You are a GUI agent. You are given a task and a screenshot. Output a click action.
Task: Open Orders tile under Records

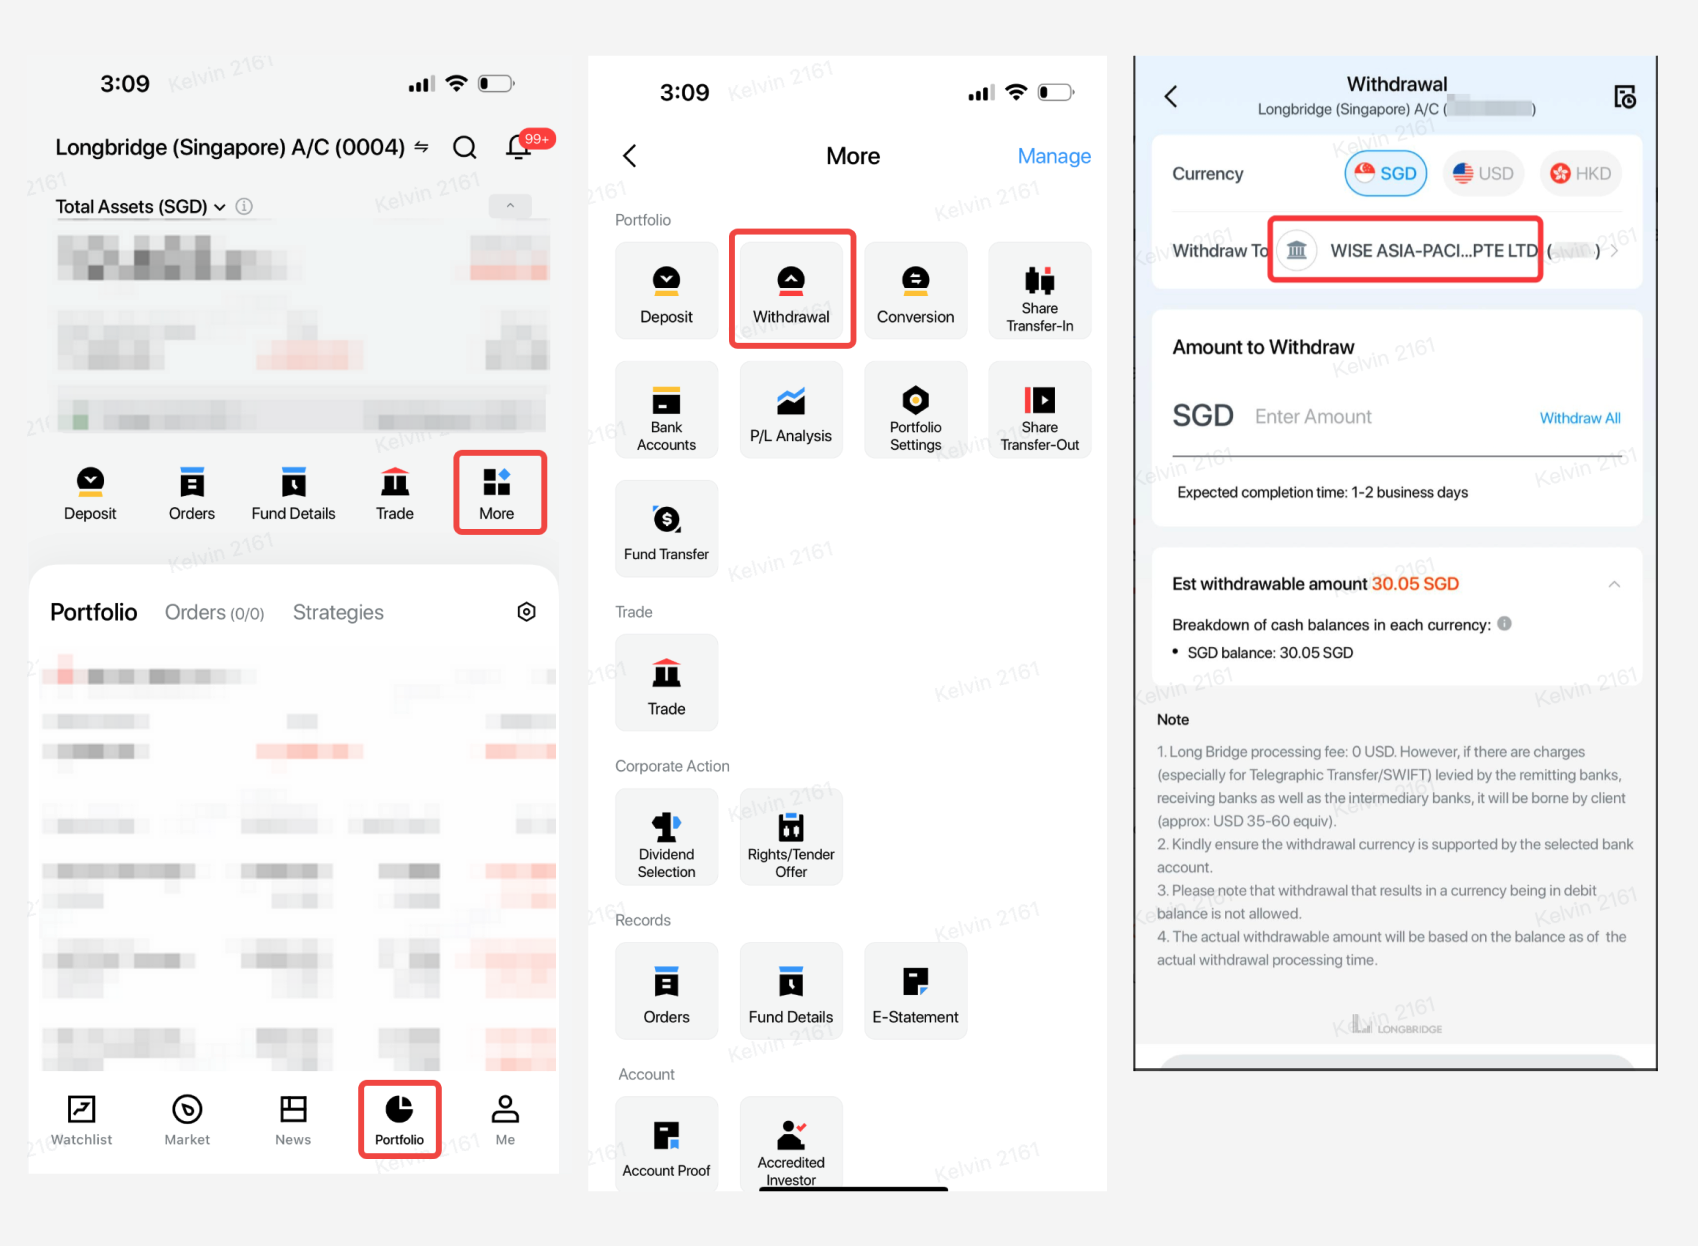click(666, 991)
